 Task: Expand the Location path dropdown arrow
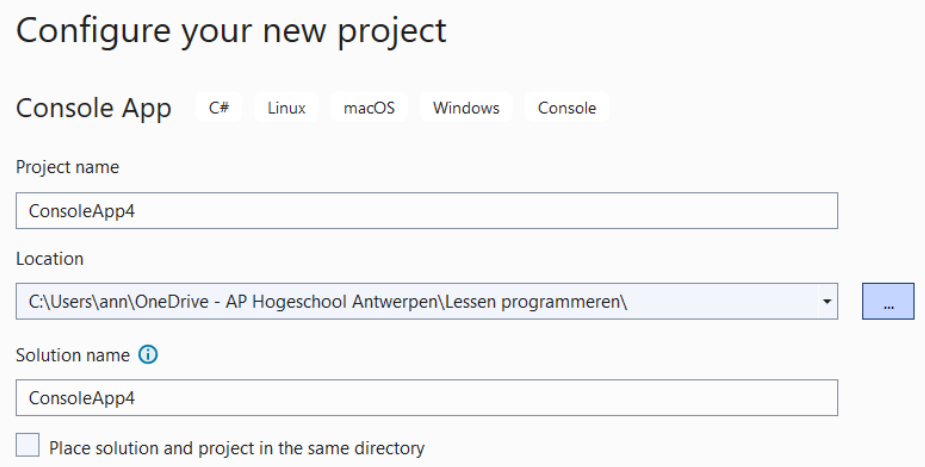(827, 301)
